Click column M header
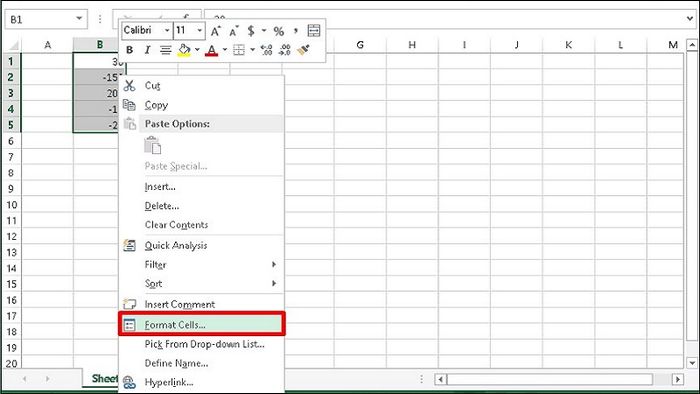 click(672, 45)
